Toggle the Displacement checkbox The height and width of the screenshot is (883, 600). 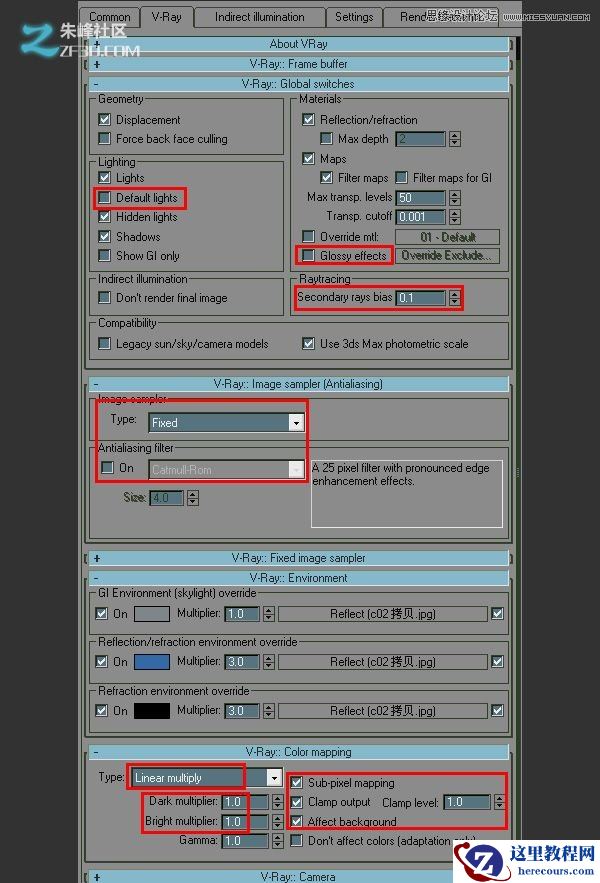point(104,119)
